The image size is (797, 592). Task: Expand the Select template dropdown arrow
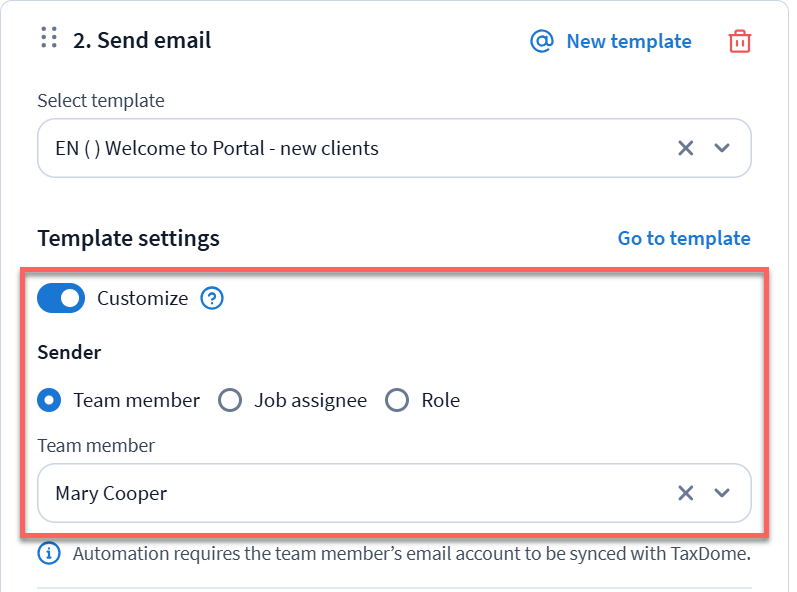pos(723,148)
